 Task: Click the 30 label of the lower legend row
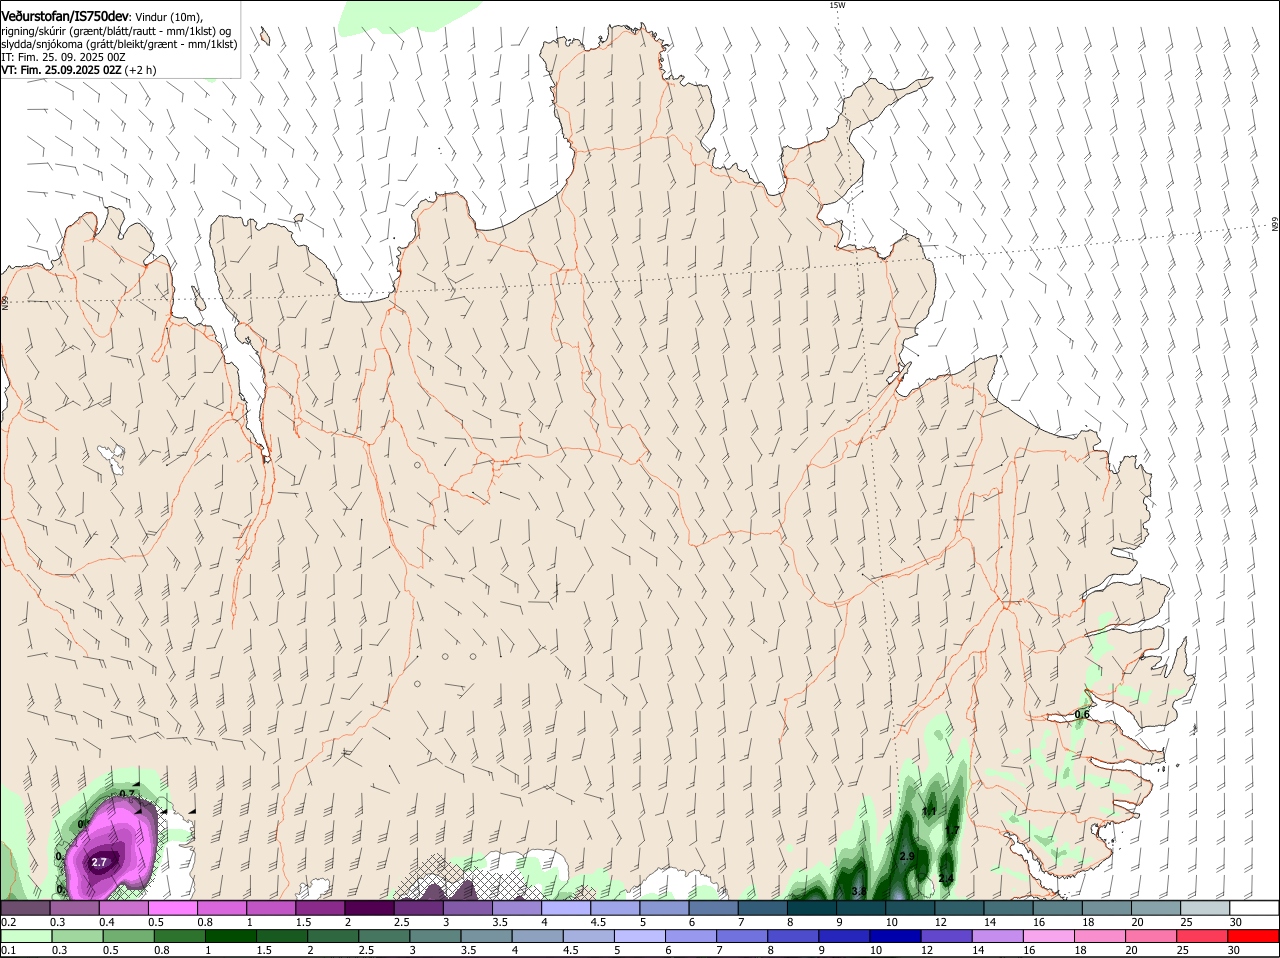point(1233,951)
